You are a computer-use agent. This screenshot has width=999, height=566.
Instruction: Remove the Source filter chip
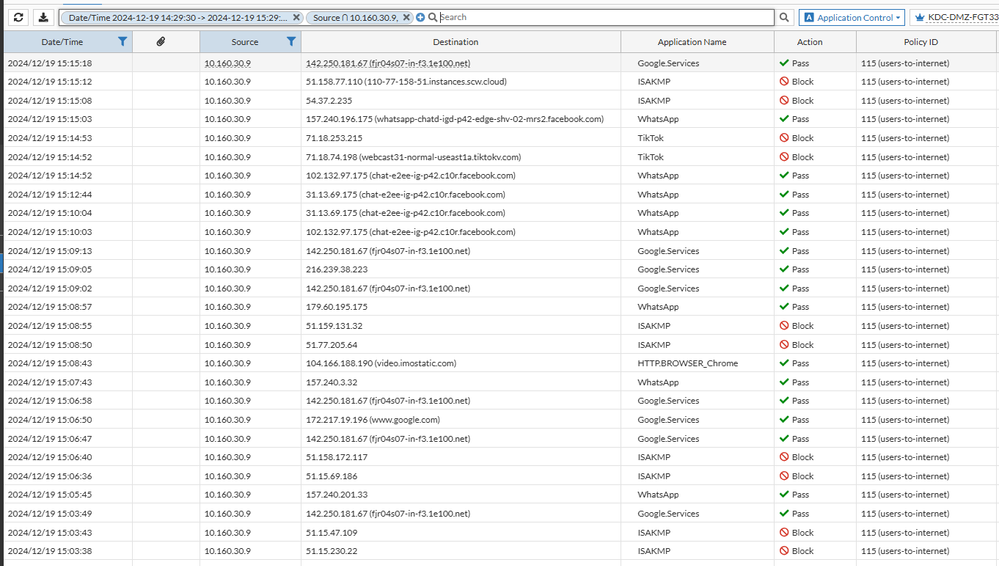406,17
